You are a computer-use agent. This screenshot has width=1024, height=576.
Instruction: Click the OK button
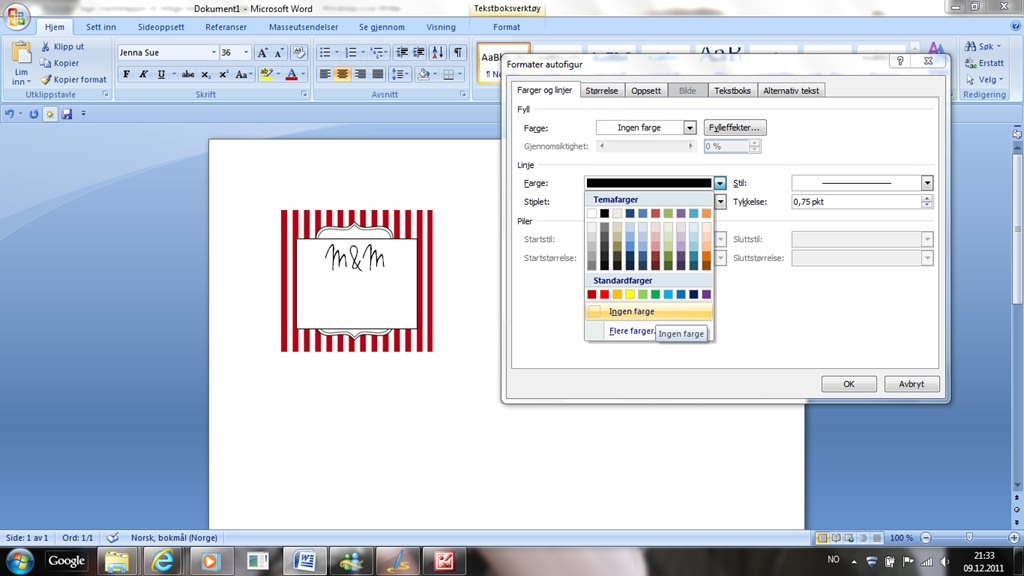click(x=848, y=384)
